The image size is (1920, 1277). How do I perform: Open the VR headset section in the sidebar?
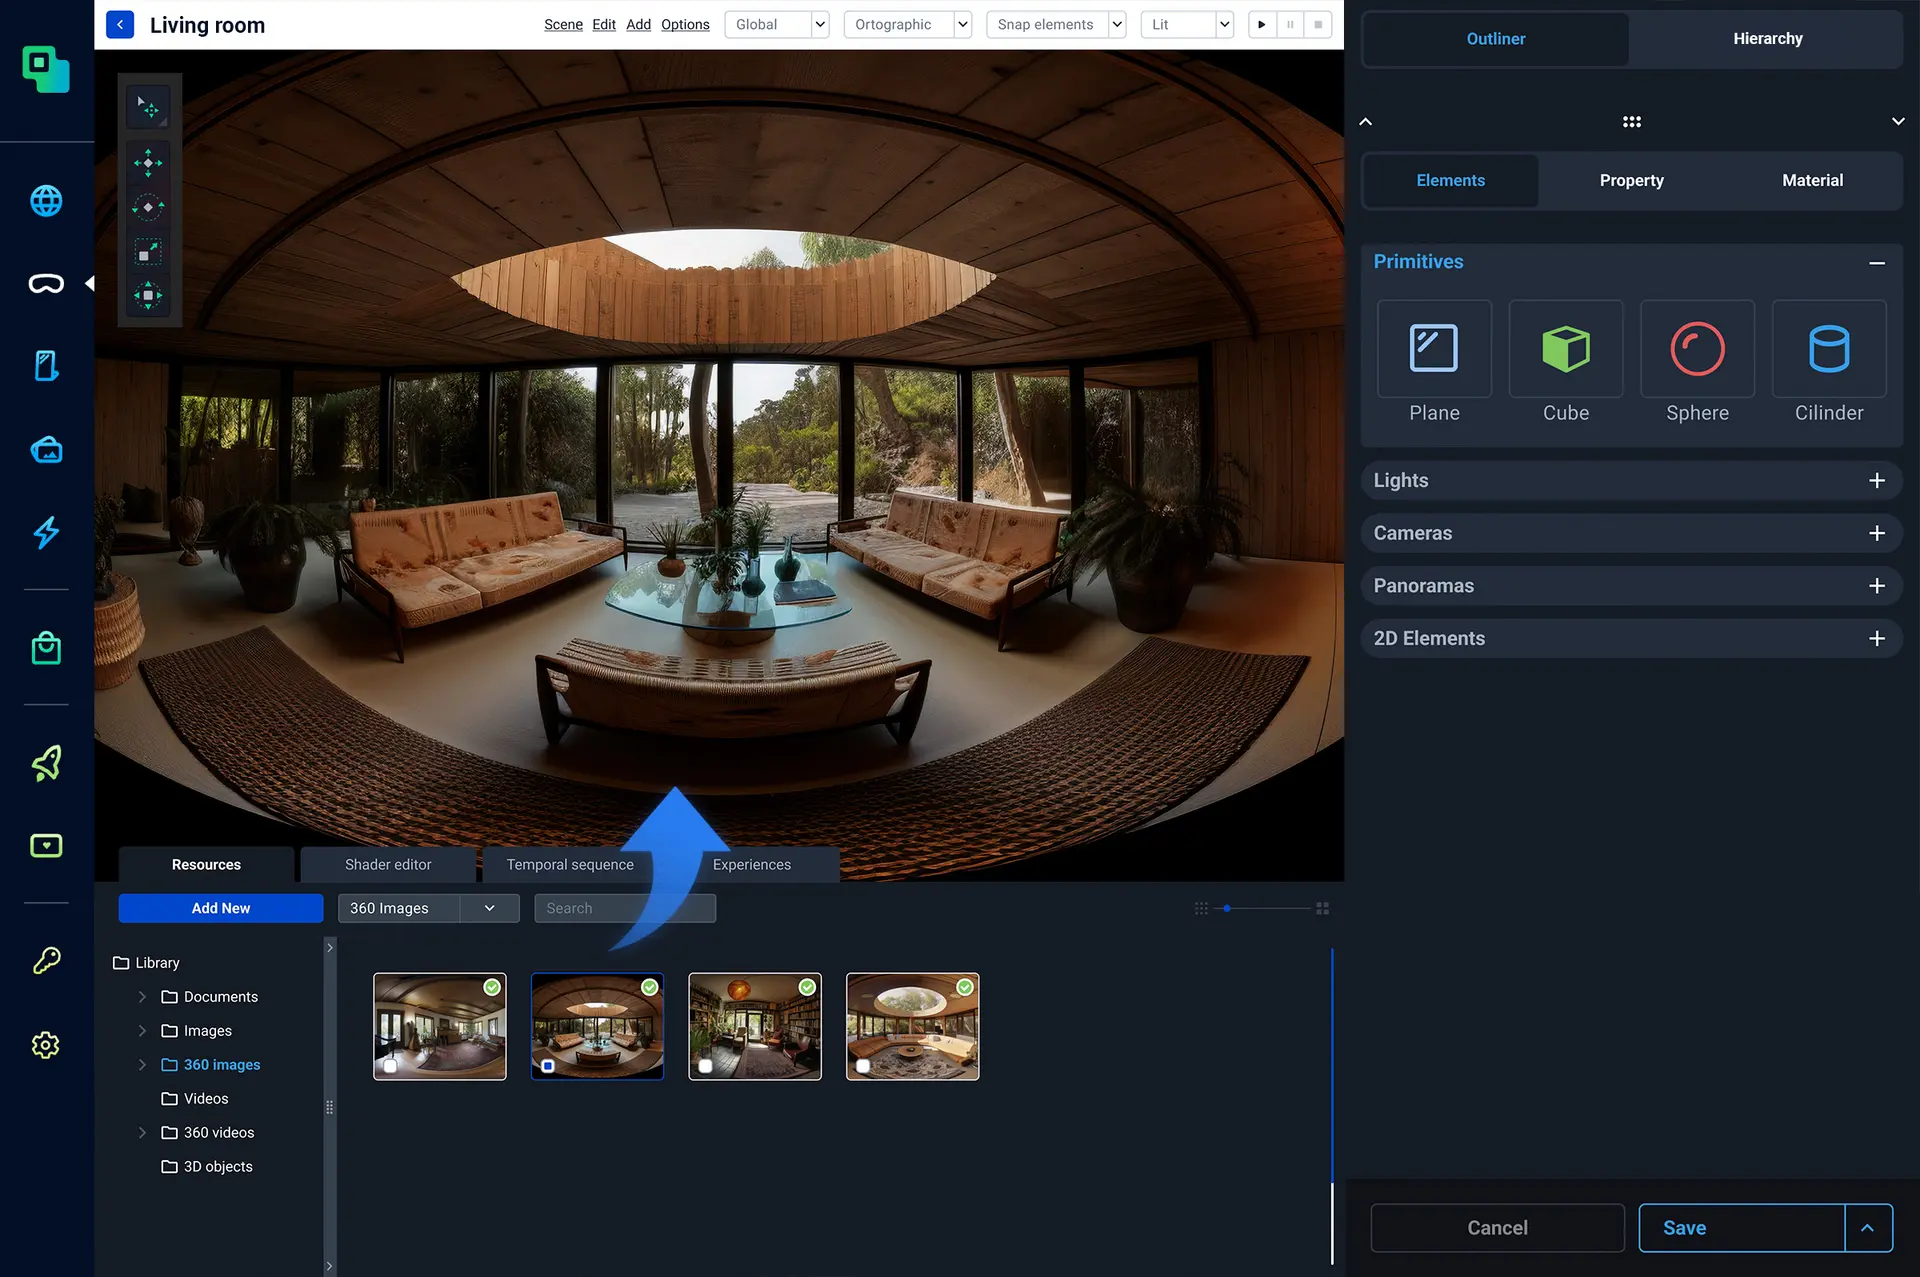click(x=45, y=283)
